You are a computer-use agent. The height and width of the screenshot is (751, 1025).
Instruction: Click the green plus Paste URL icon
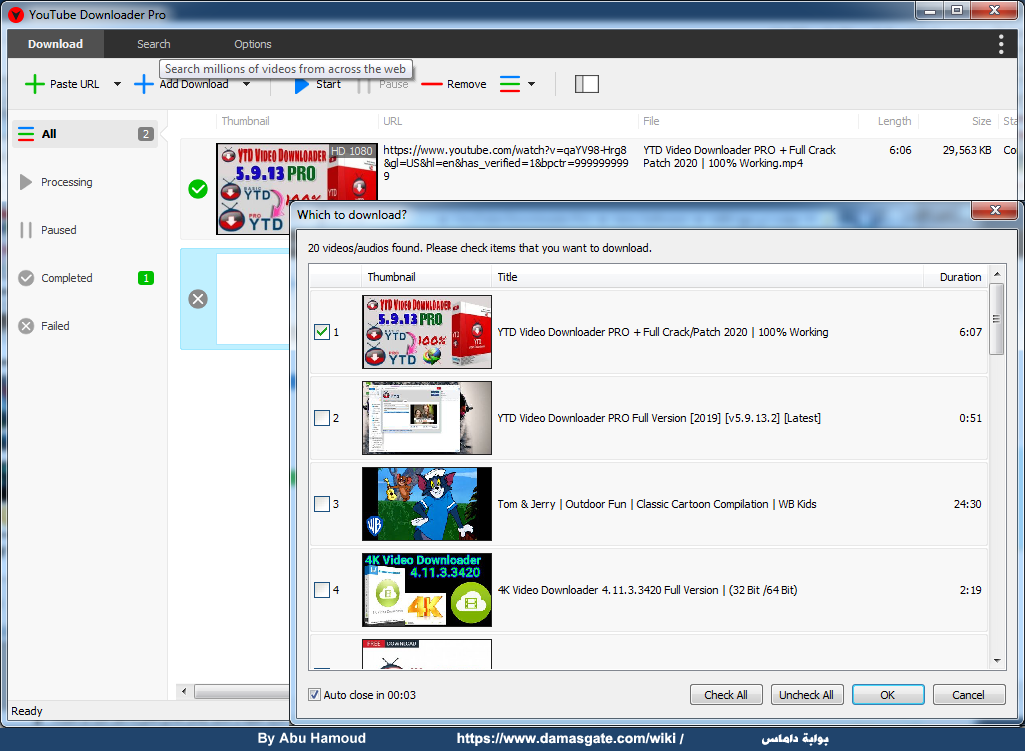[34, 84]
